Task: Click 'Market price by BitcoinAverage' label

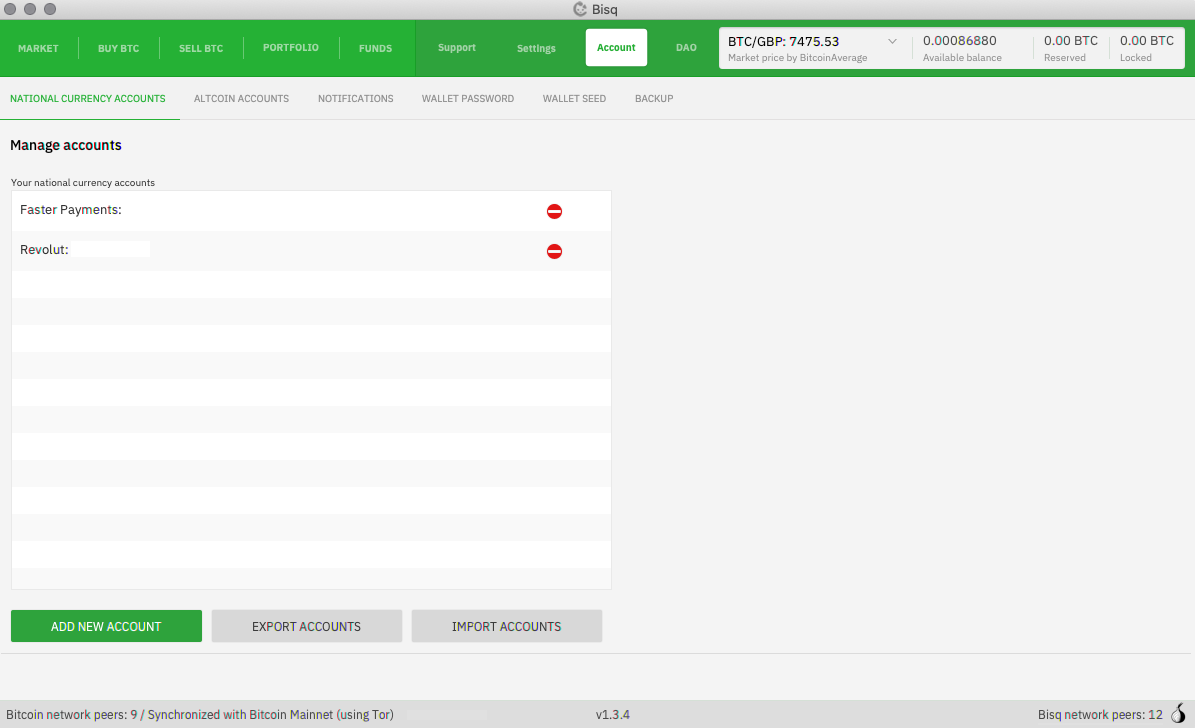Action: [797, 57]
